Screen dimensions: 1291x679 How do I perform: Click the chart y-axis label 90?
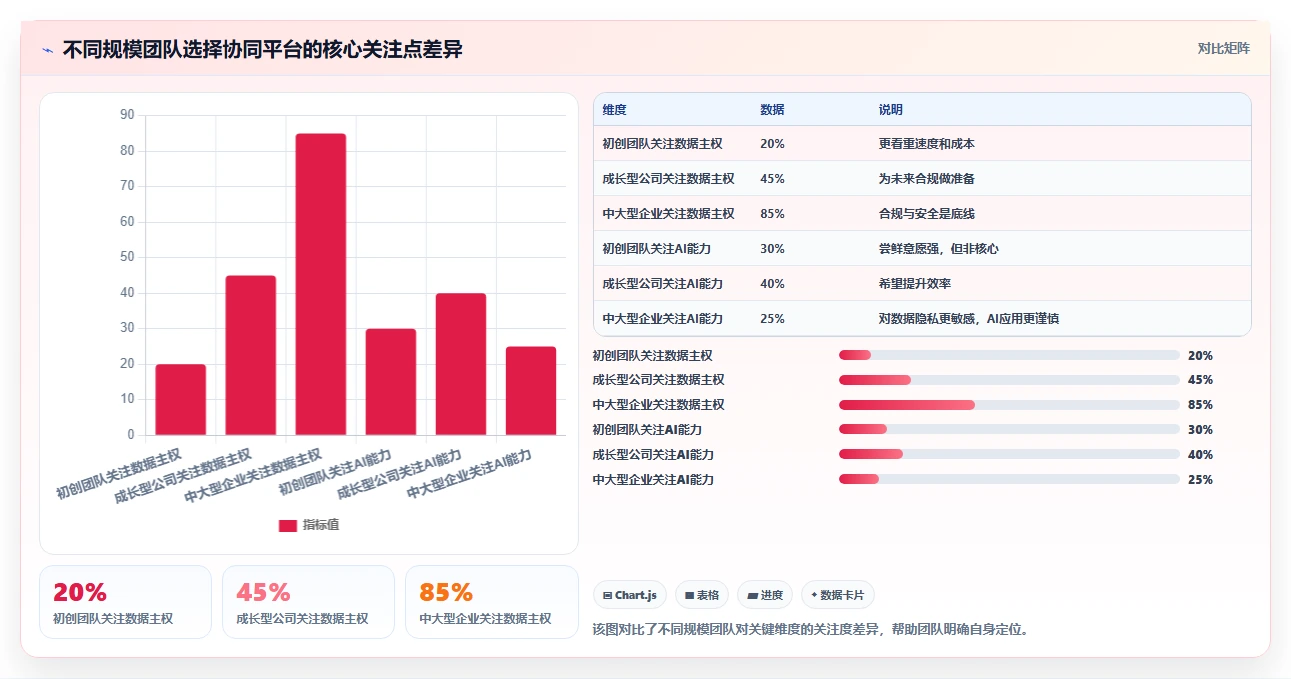pyautogui.click(x=127, y=115)
